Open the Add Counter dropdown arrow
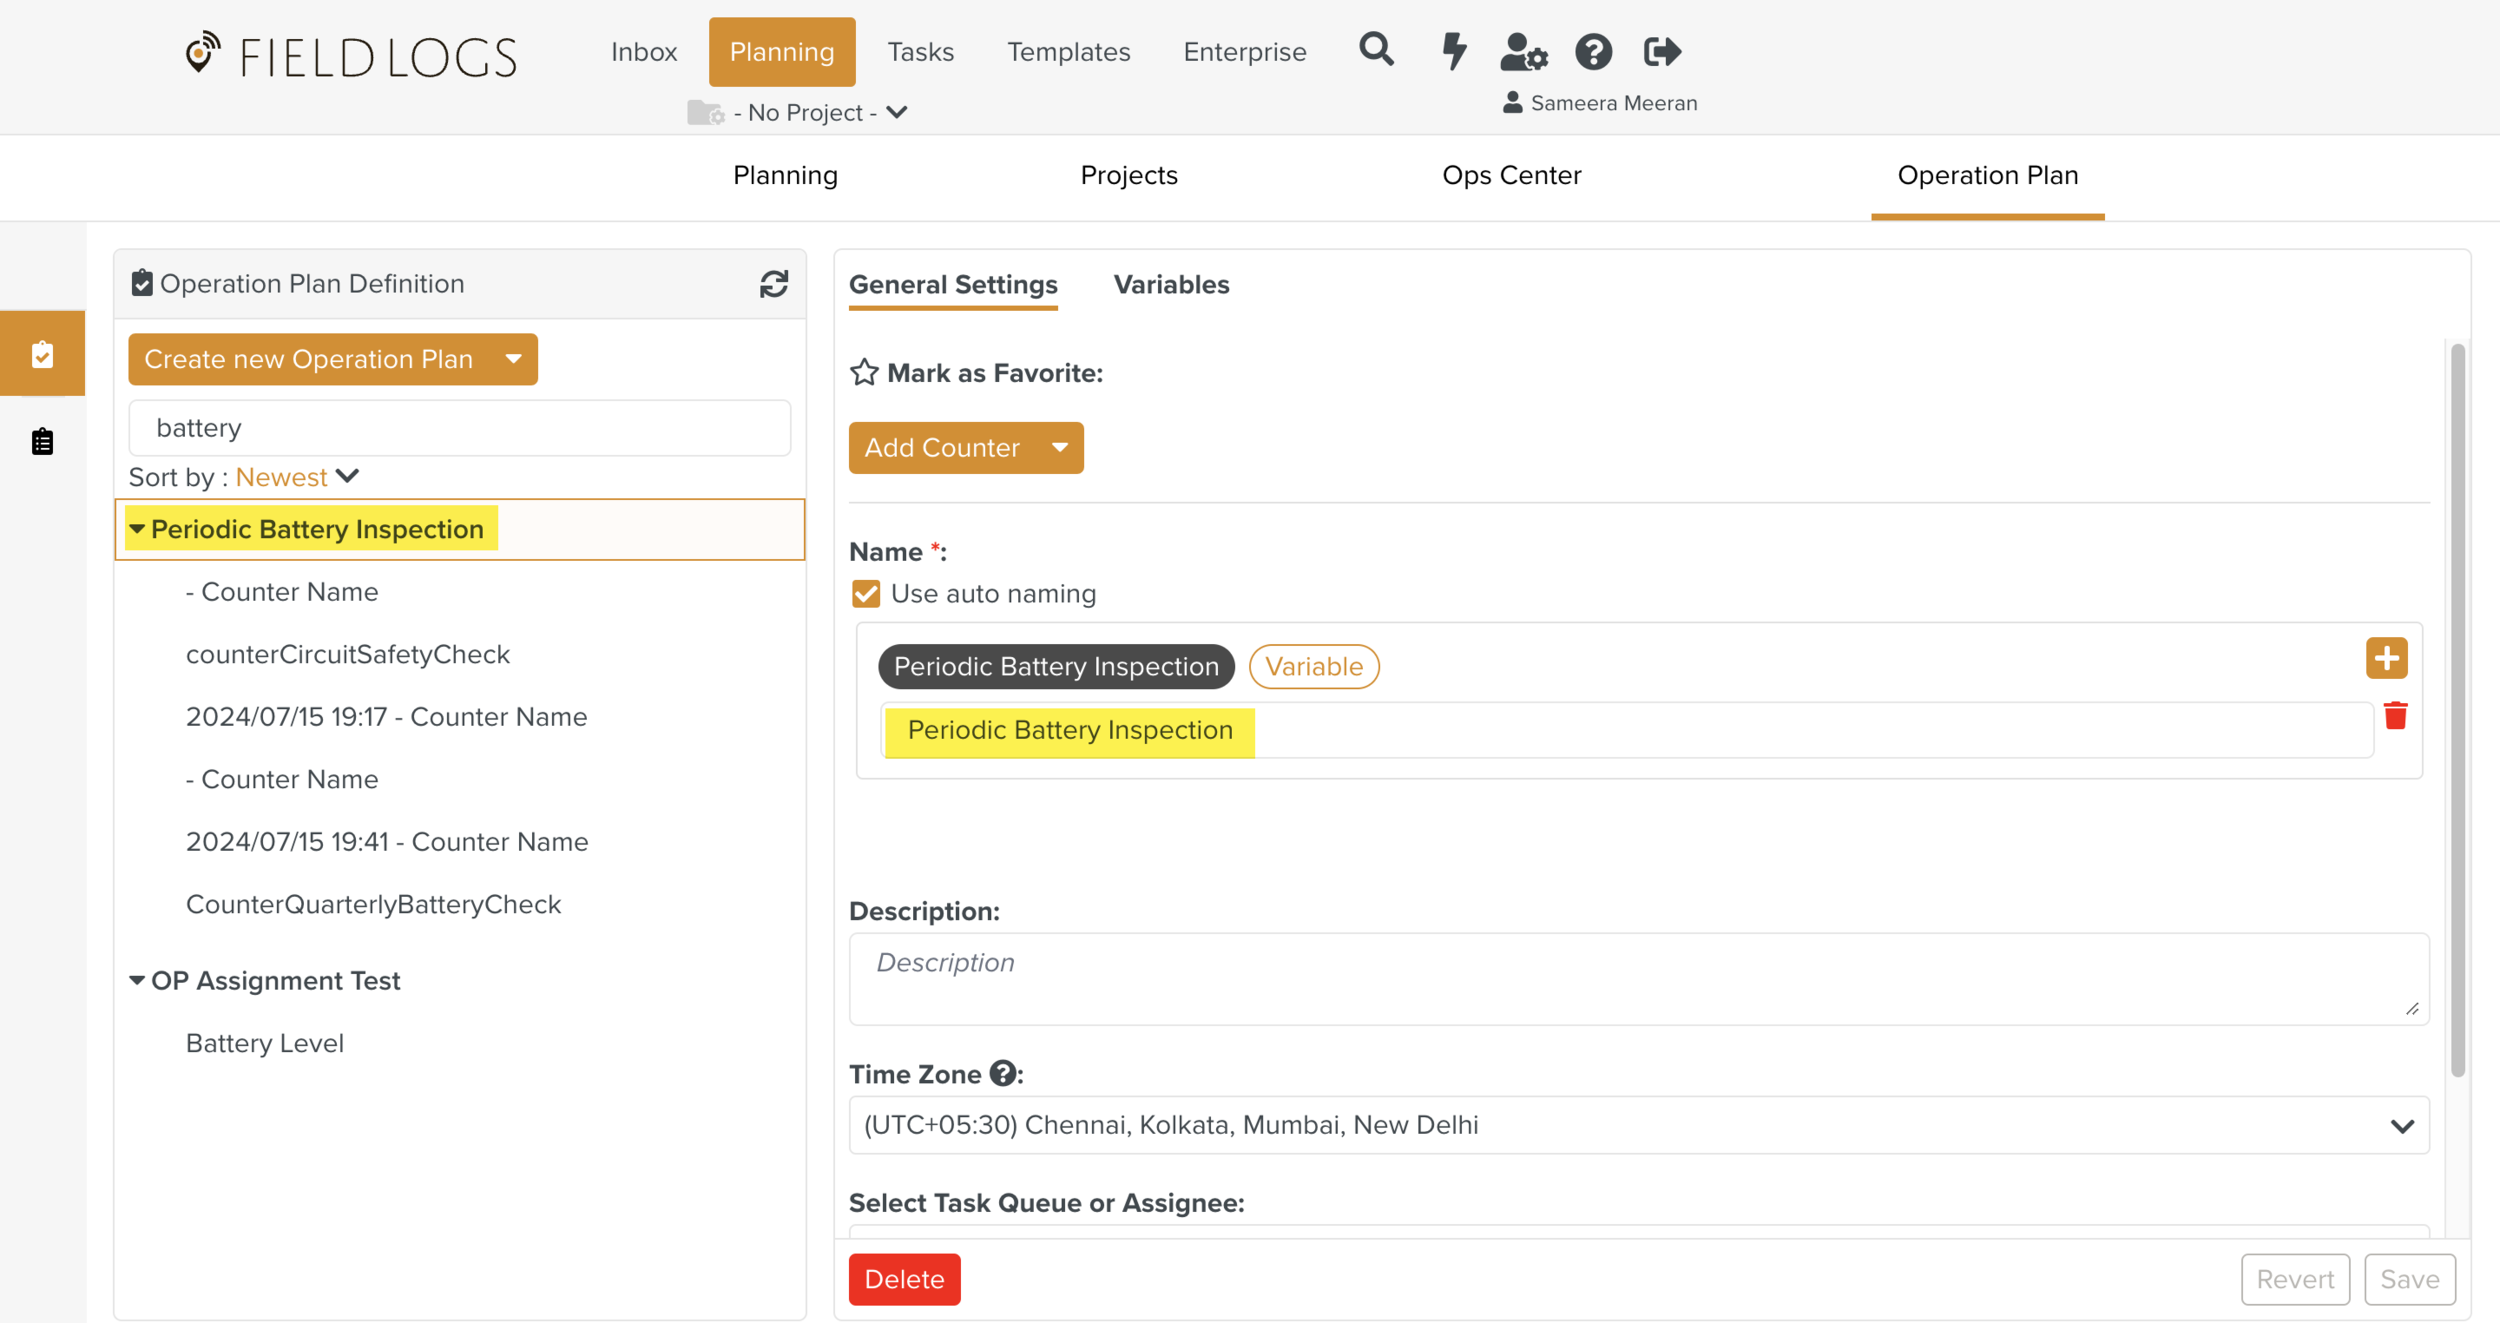The width and height of the screenshot is (2500, 1323). point(1060,448)
